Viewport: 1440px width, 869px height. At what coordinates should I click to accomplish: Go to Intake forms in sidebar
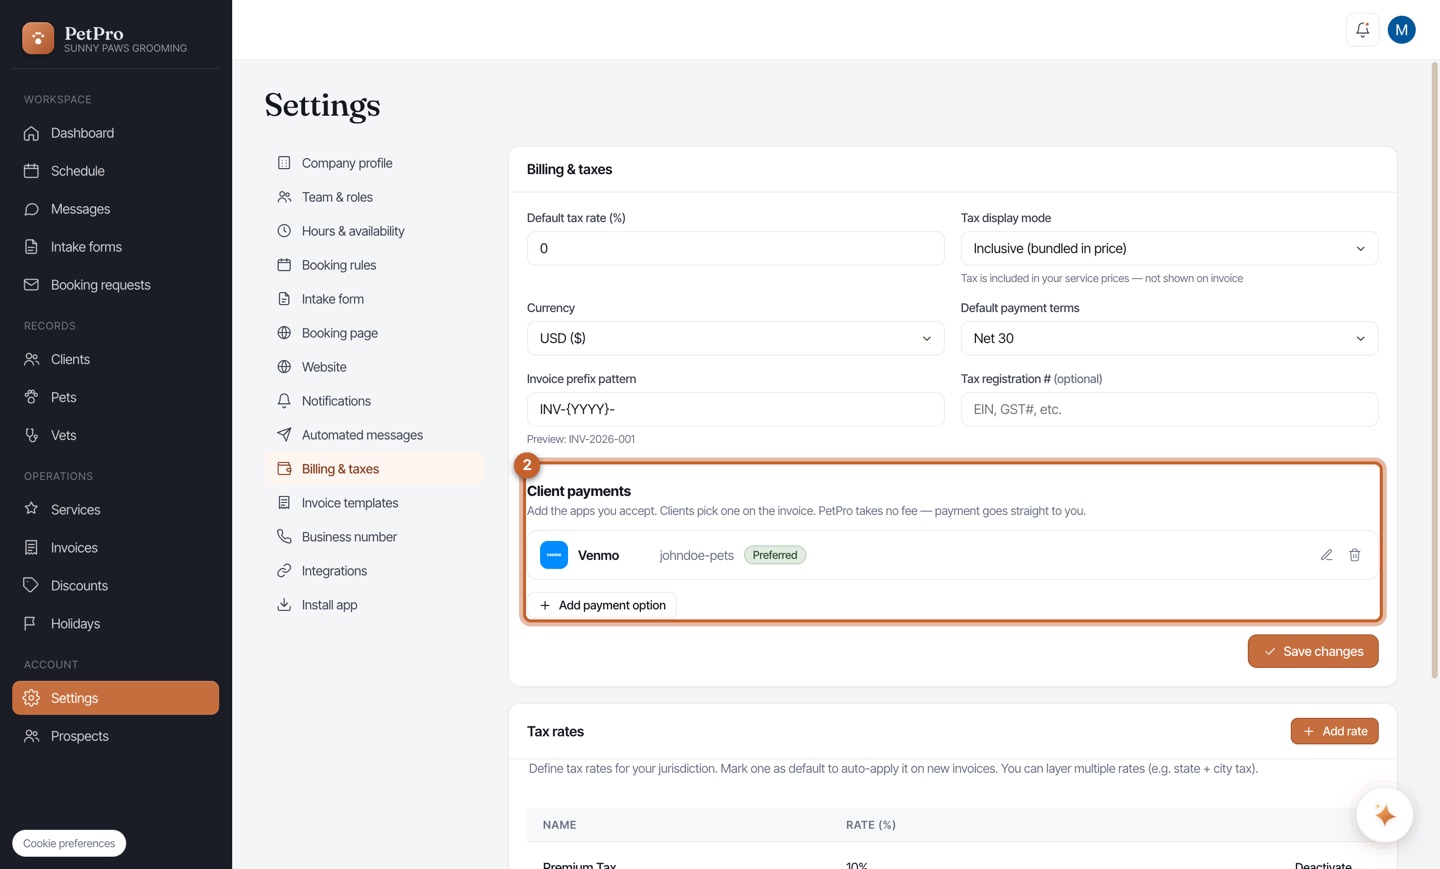[x=115, y=247]
